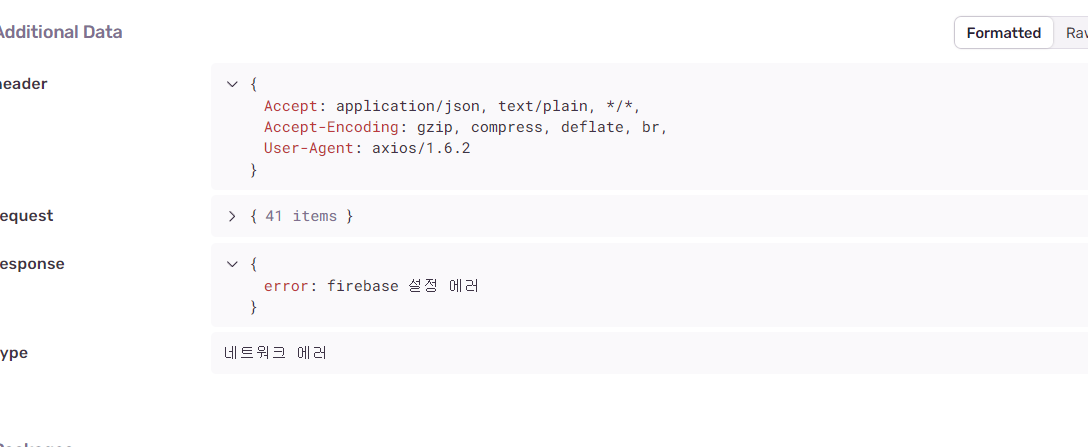Switch to the Raw view
The height and width of the screenshot is (447, 1088).
point(1074,33)
